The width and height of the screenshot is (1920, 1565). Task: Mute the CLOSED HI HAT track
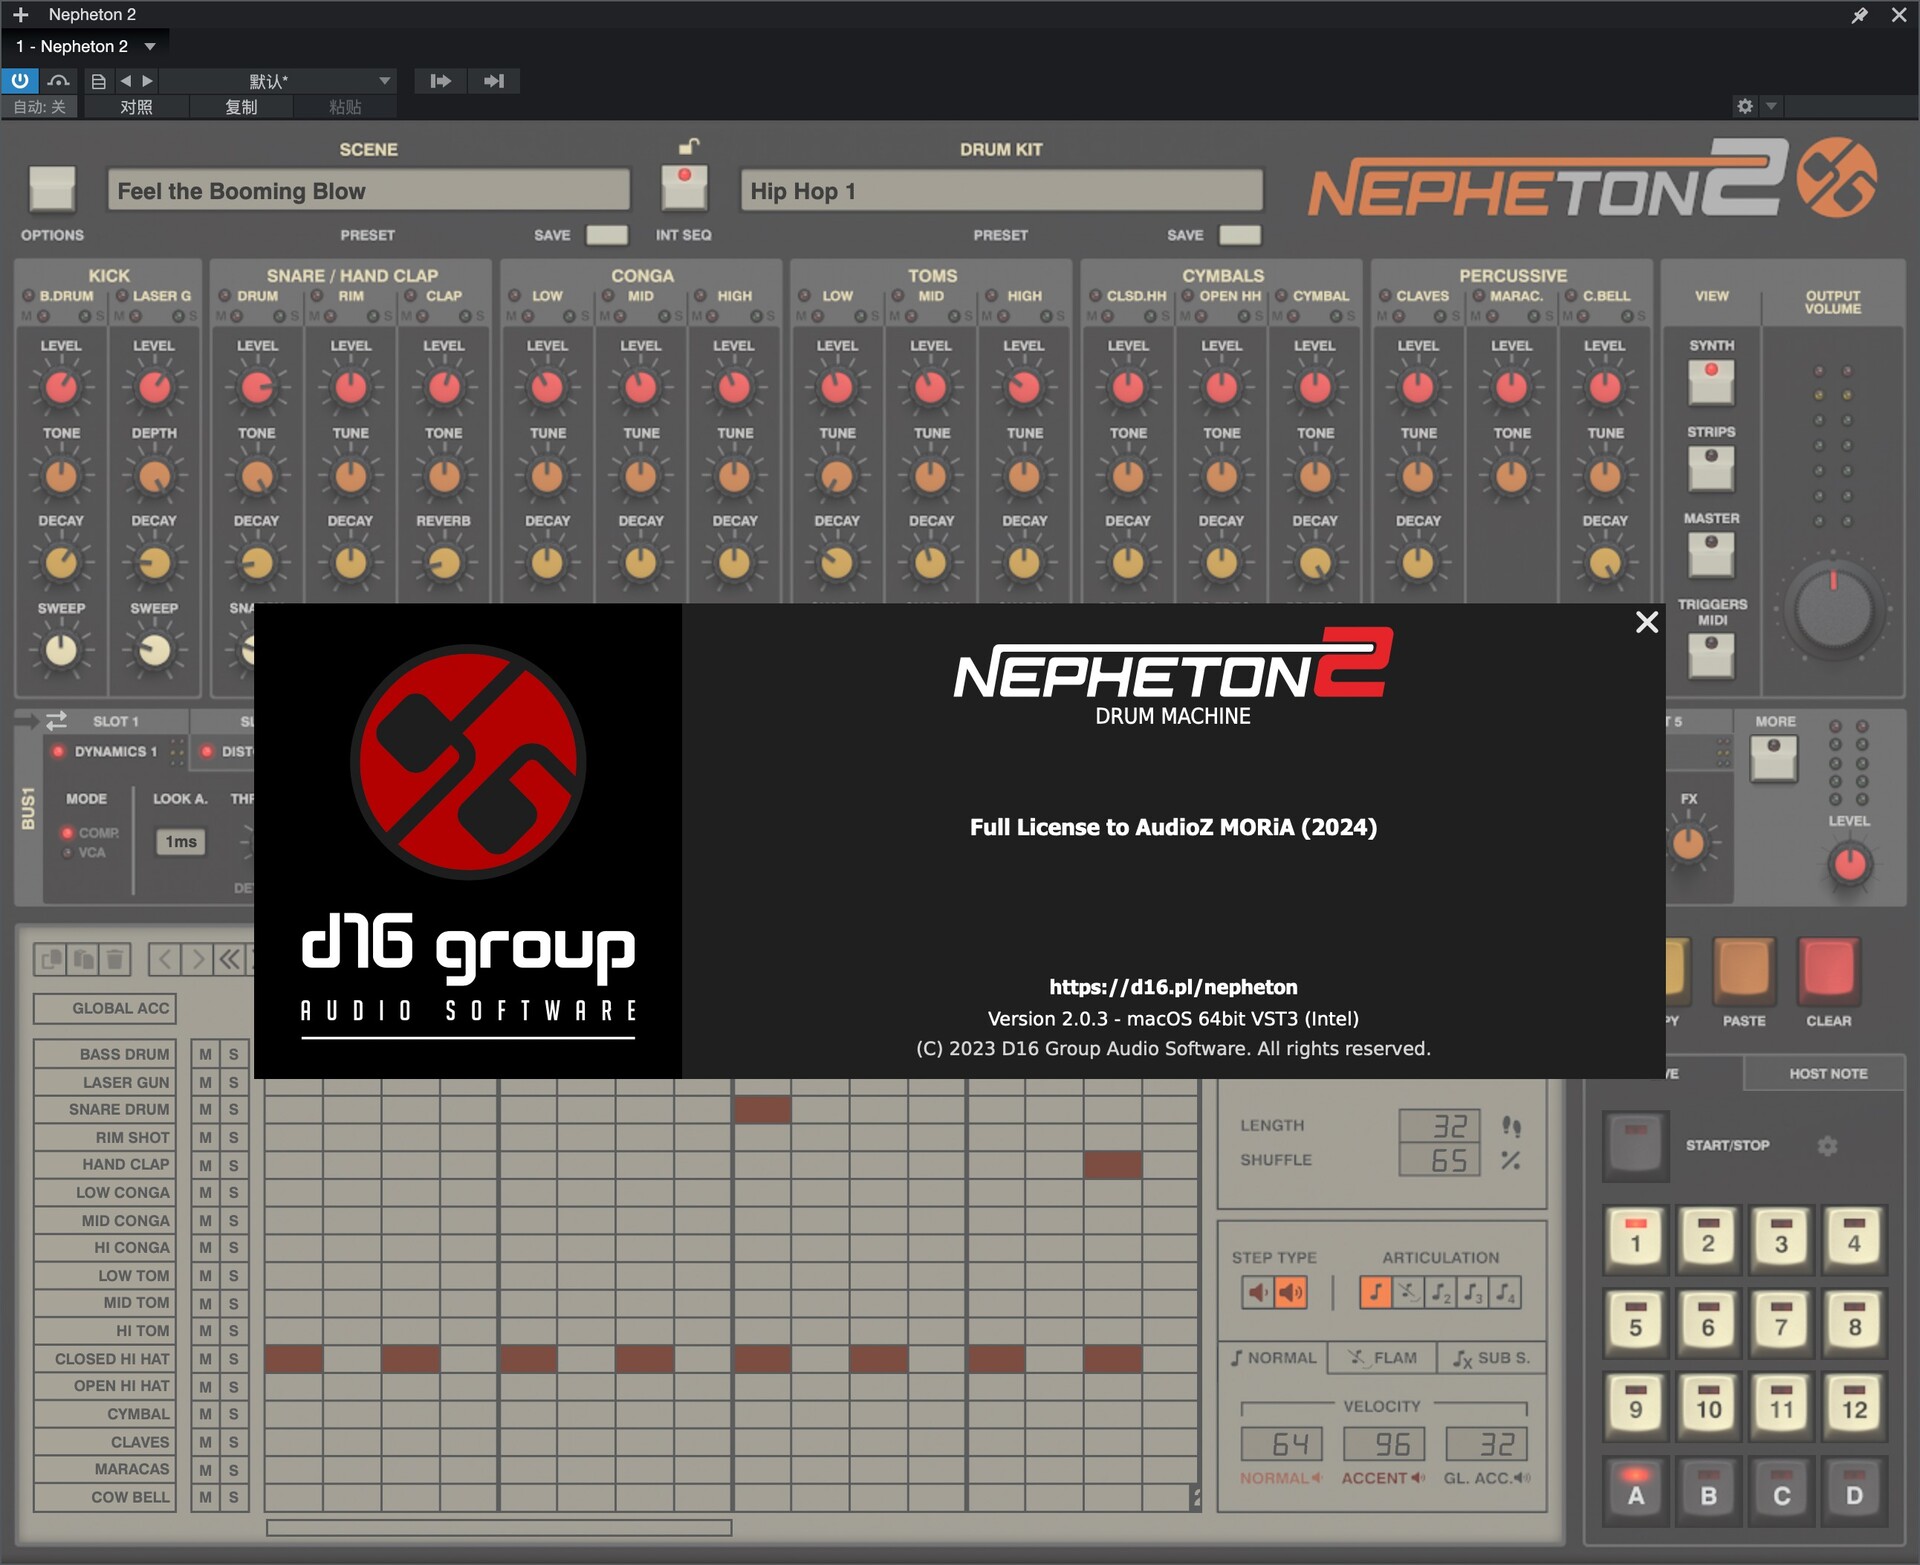(x=205, y=1358)
